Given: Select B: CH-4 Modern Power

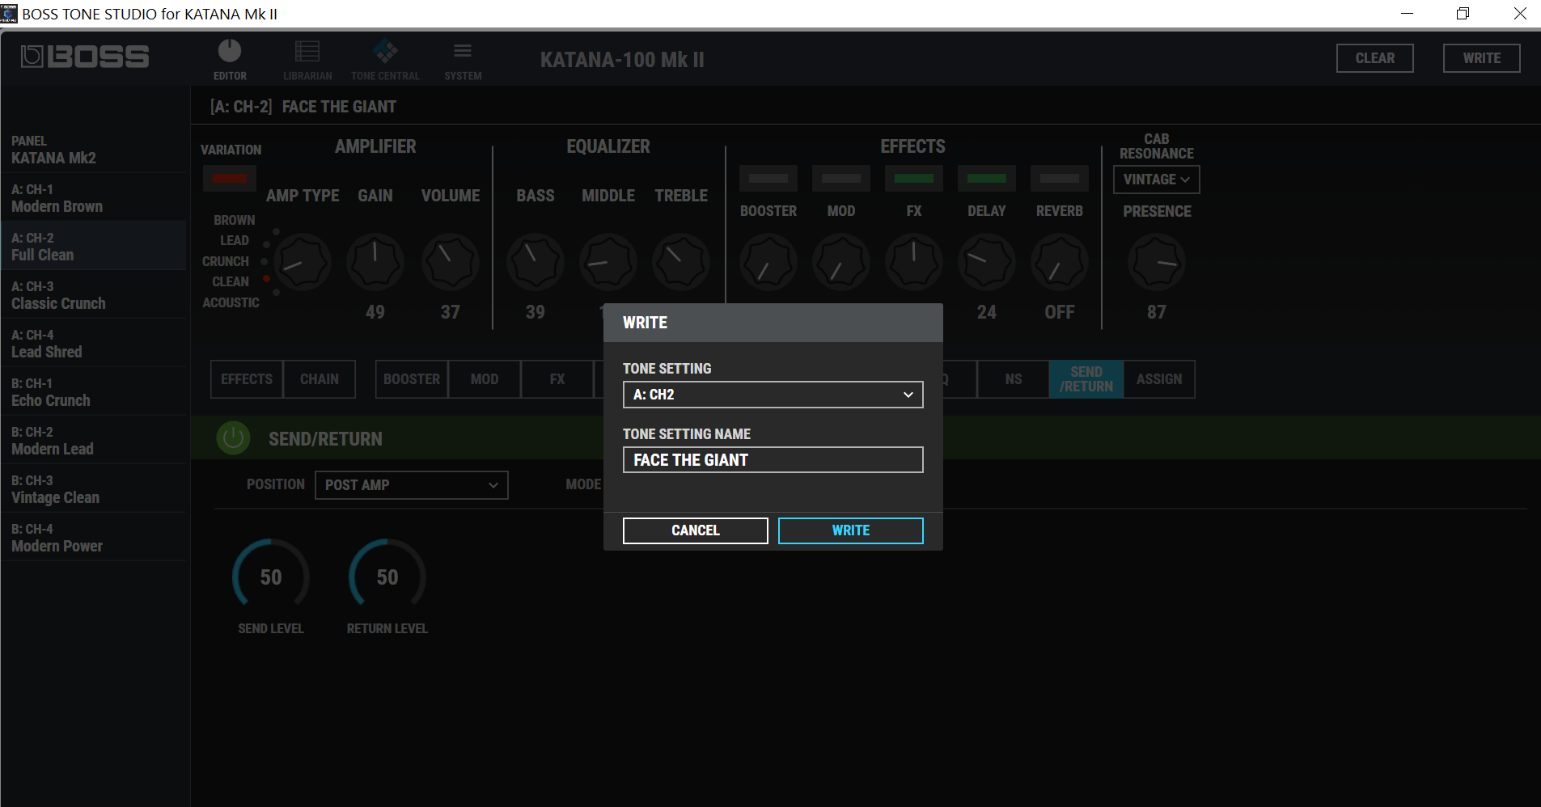Looking at the screenshot, I should [93, 537].
